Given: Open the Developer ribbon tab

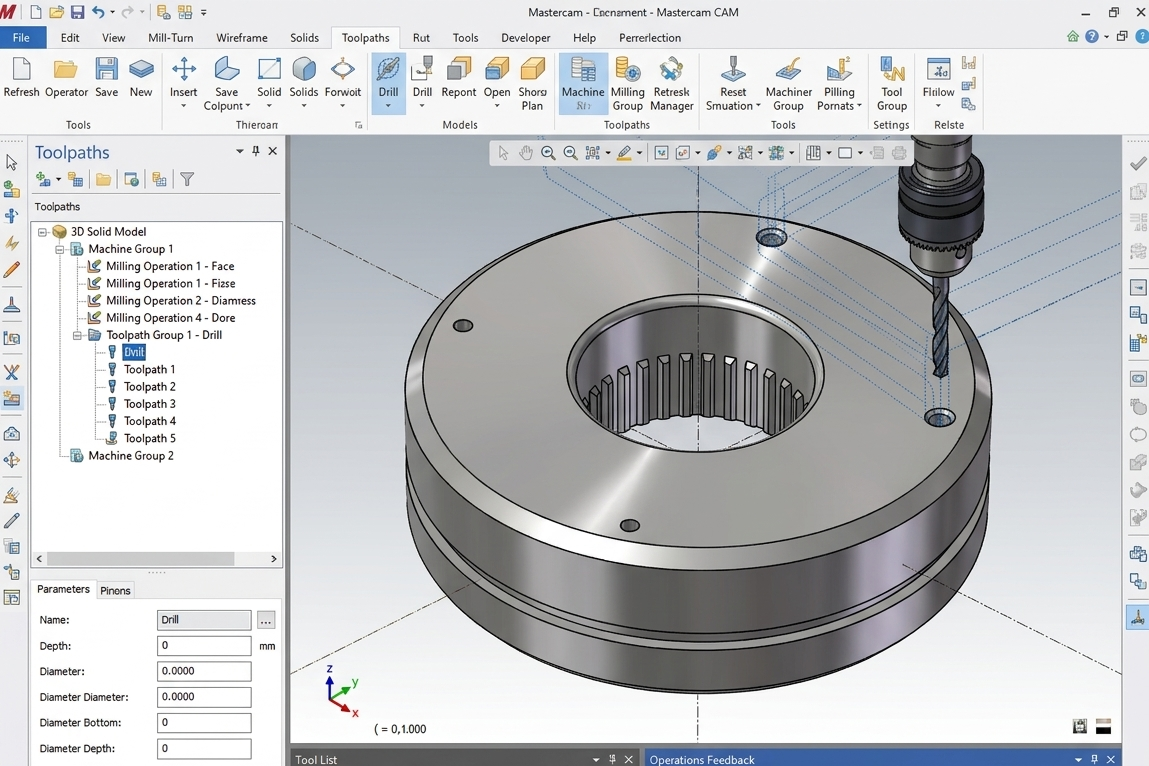Looking at the screenshot, I should click(x=525, y=37).
